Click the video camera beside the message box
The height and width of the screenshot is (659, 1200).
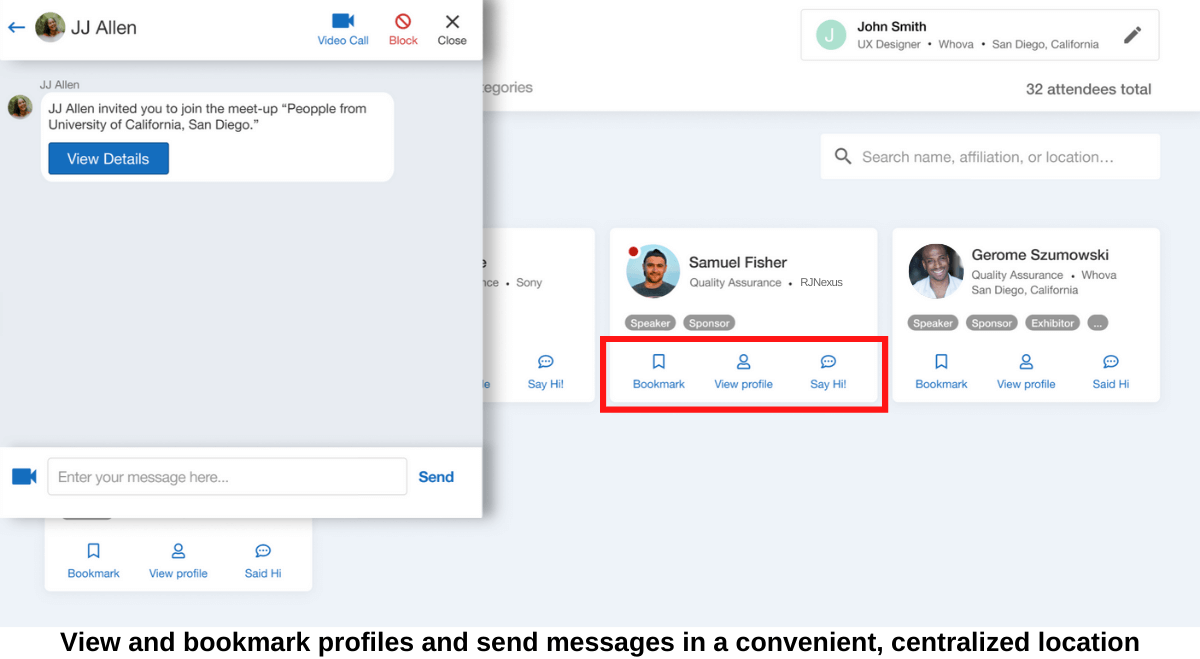[24, 477]
